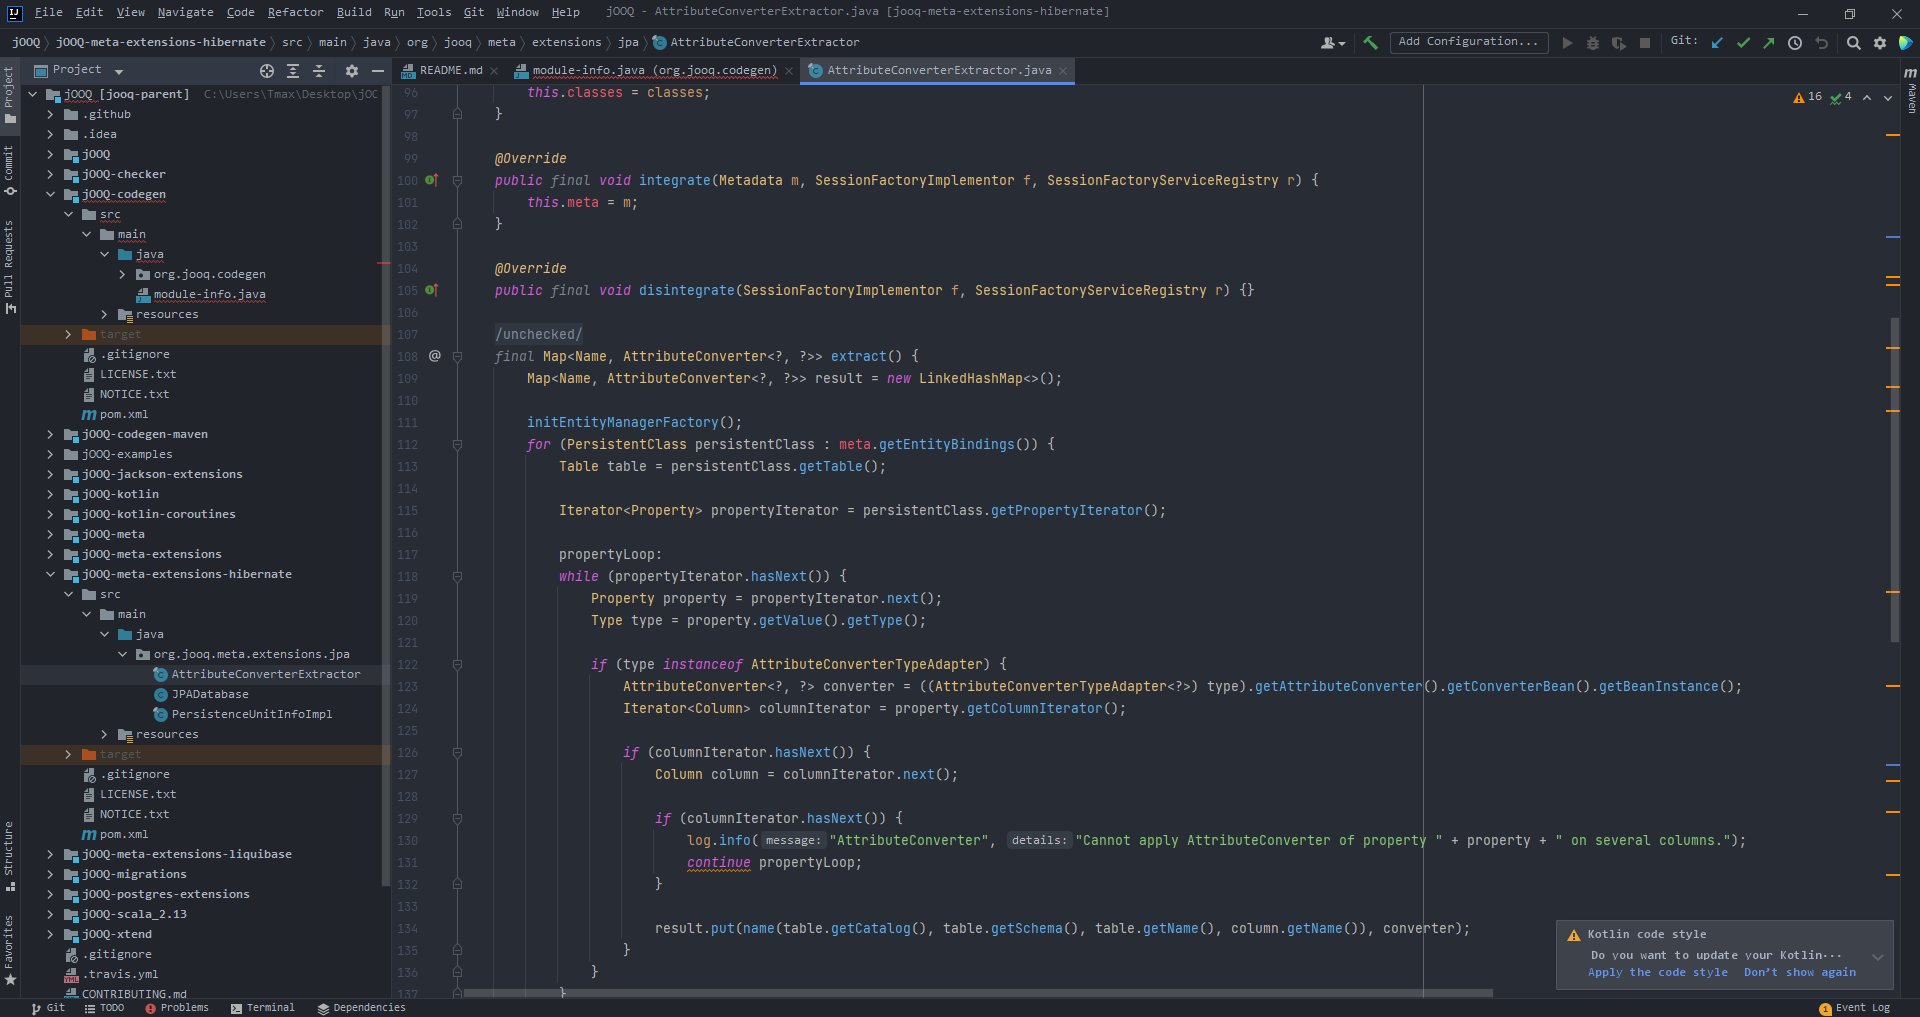This screenshot has width=1920, height=1017.
Task: Click the Debug bug icon
Action: pos(1593,43)
